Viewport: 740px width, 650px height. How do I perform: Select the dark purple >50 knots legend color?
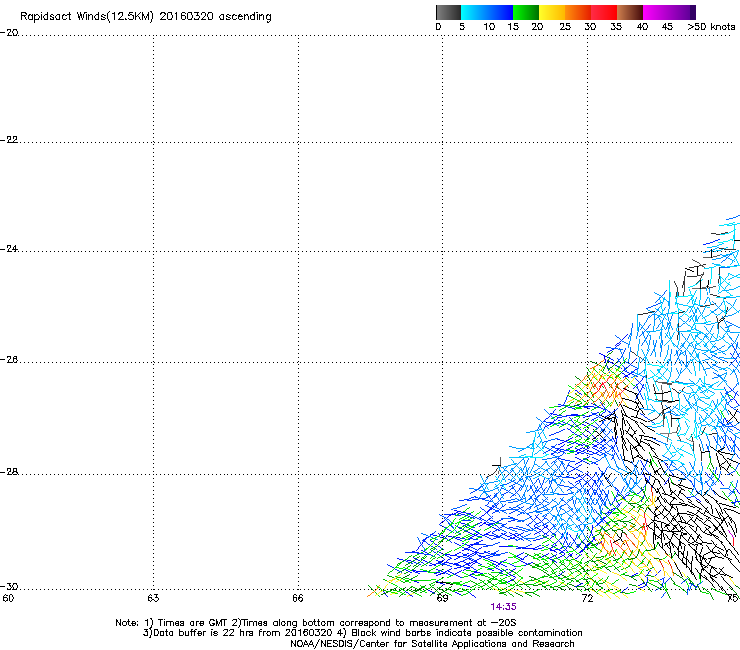(693, 12)
